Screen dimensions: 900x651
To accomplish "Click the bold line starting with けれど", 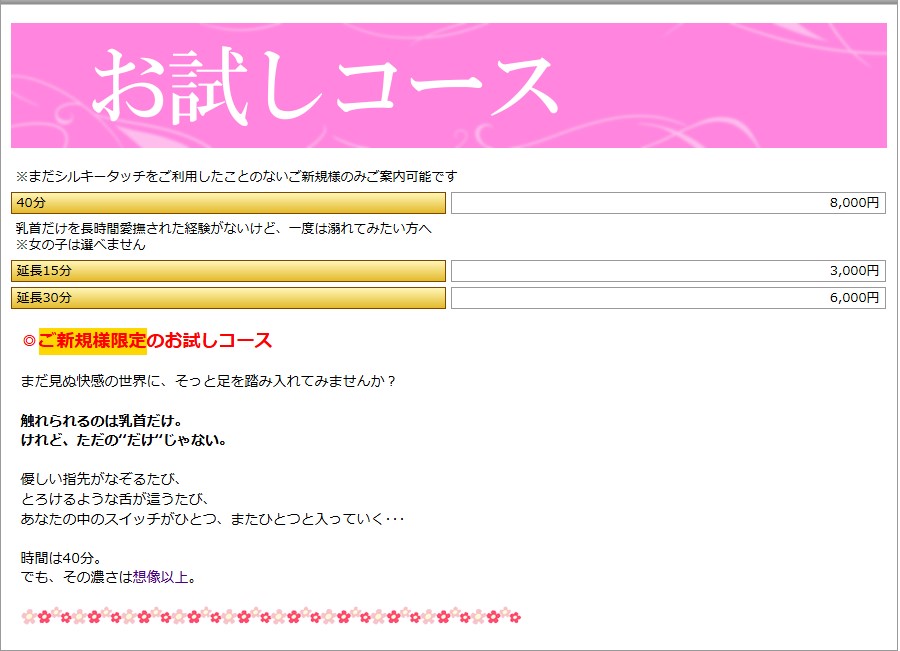I will tap(125, 440).
